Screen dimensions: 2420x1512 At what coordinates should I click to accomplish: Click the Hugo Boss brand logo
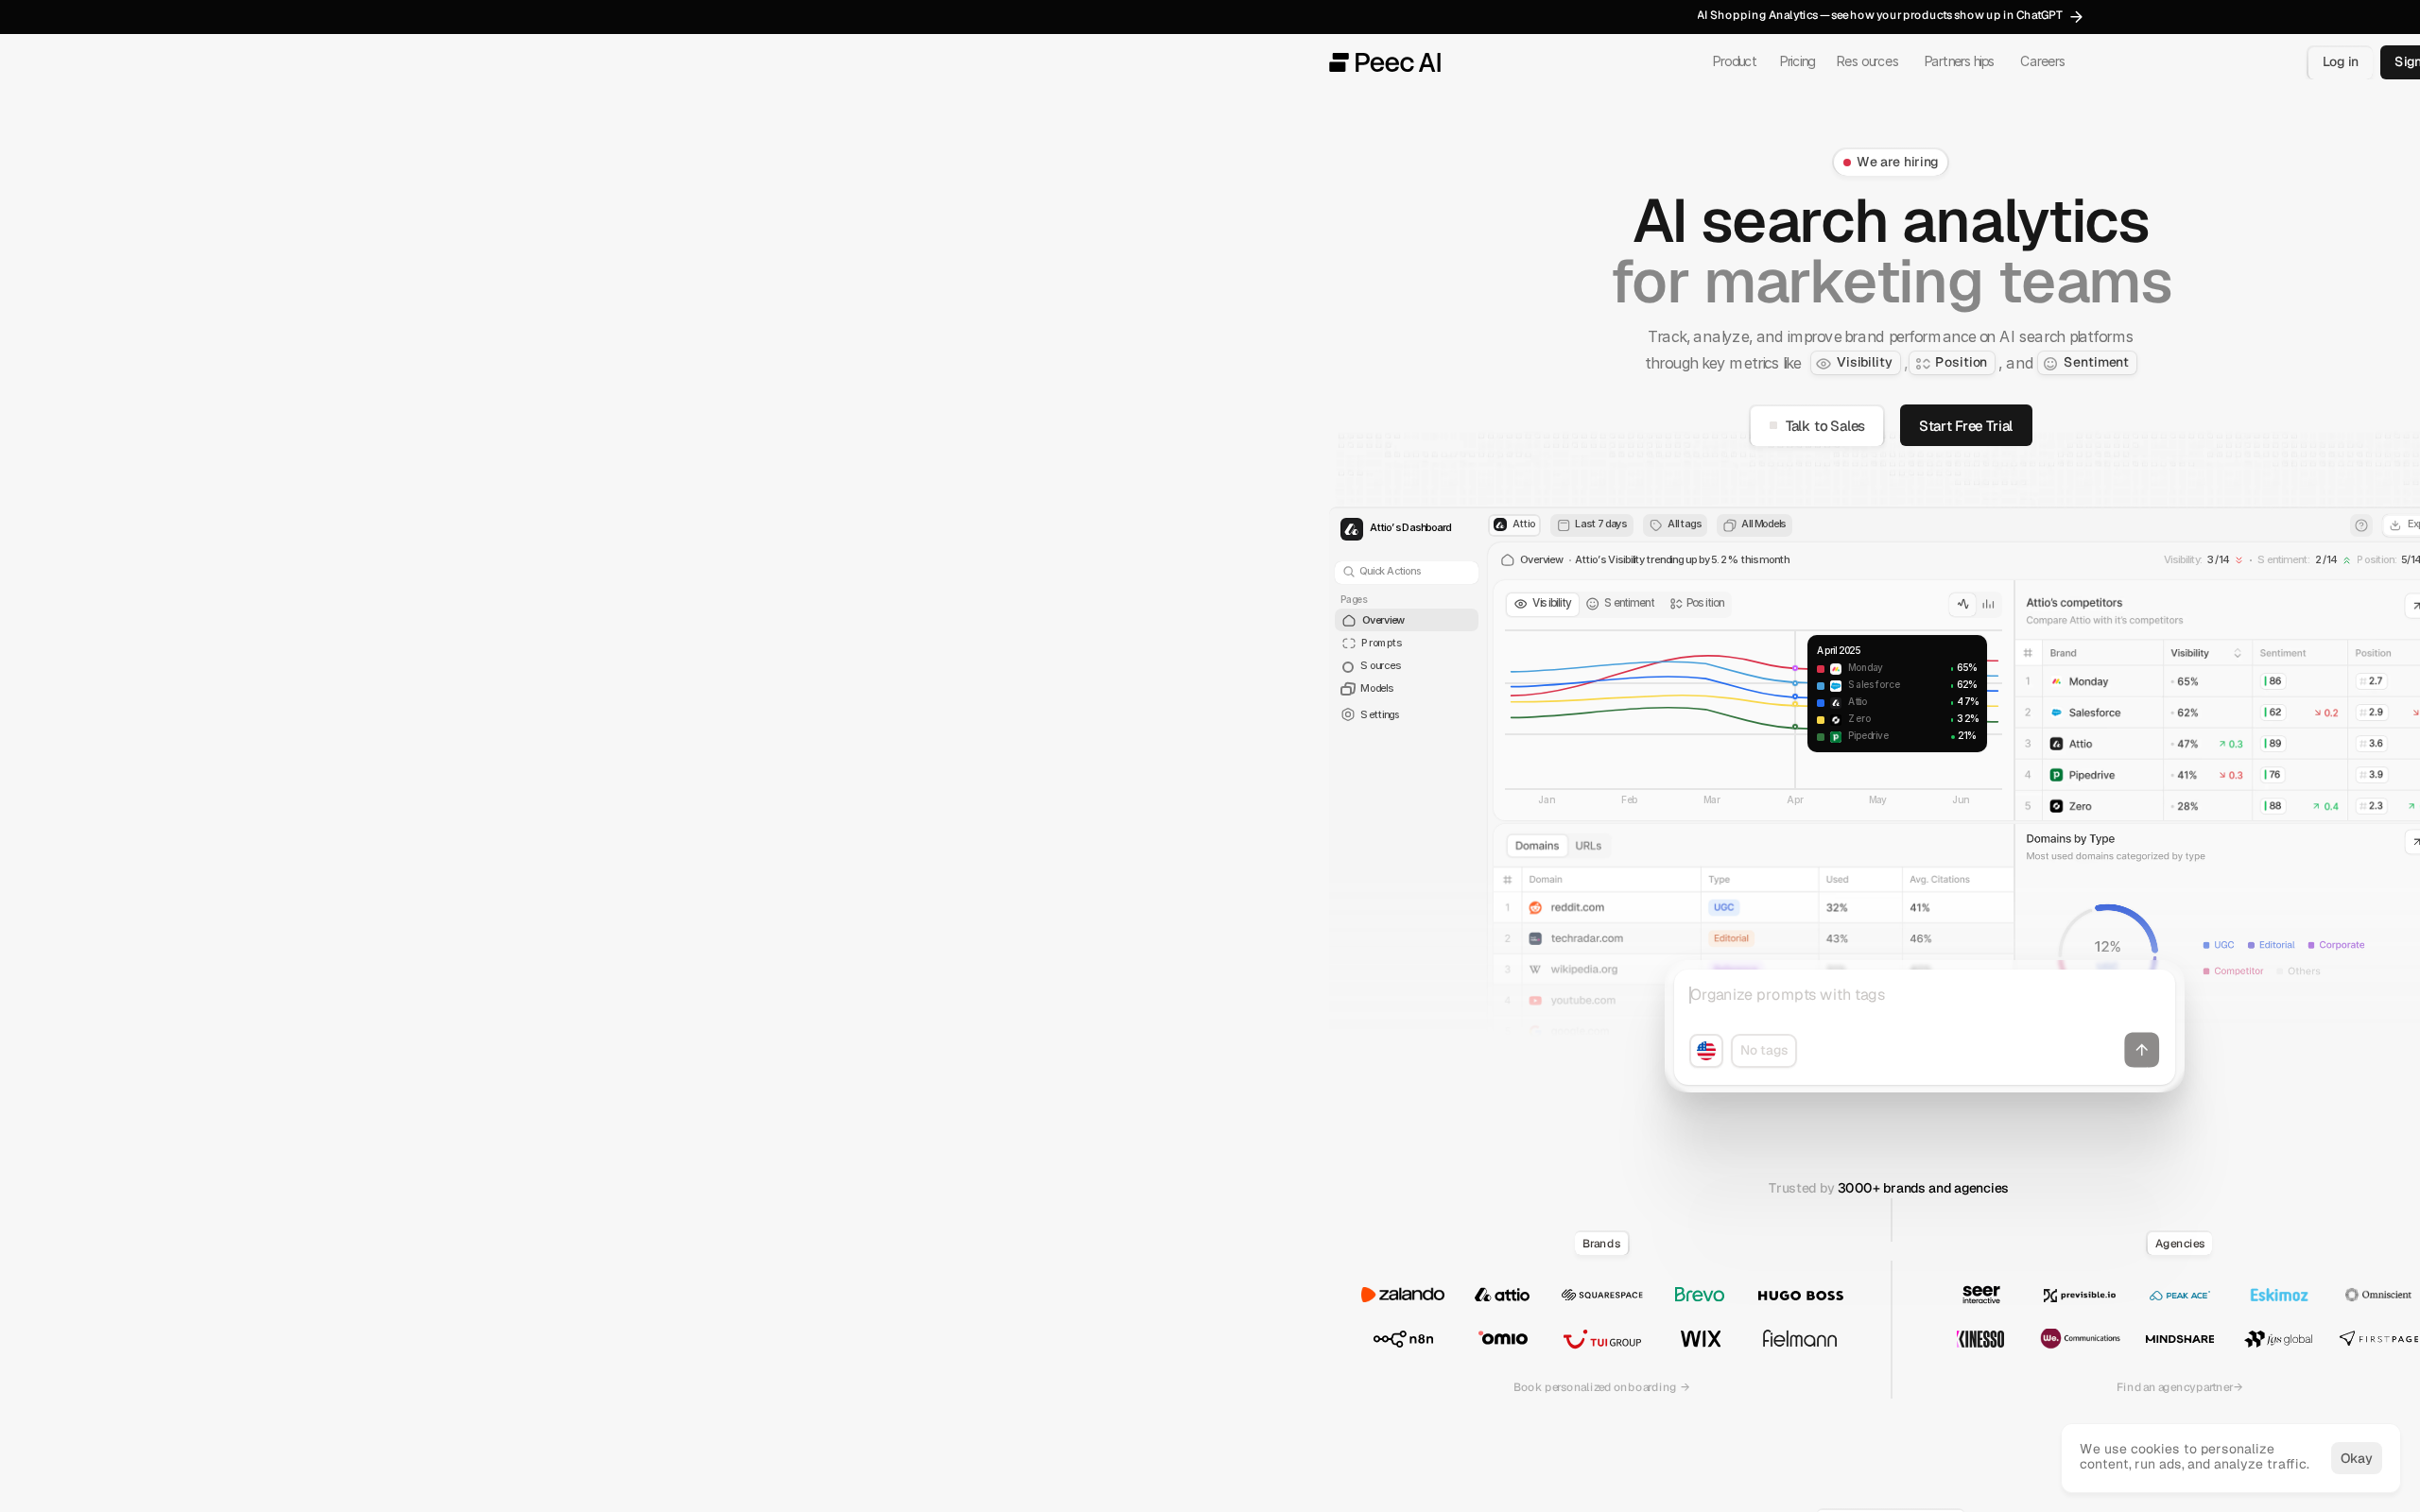[x=1800, y=1295]
